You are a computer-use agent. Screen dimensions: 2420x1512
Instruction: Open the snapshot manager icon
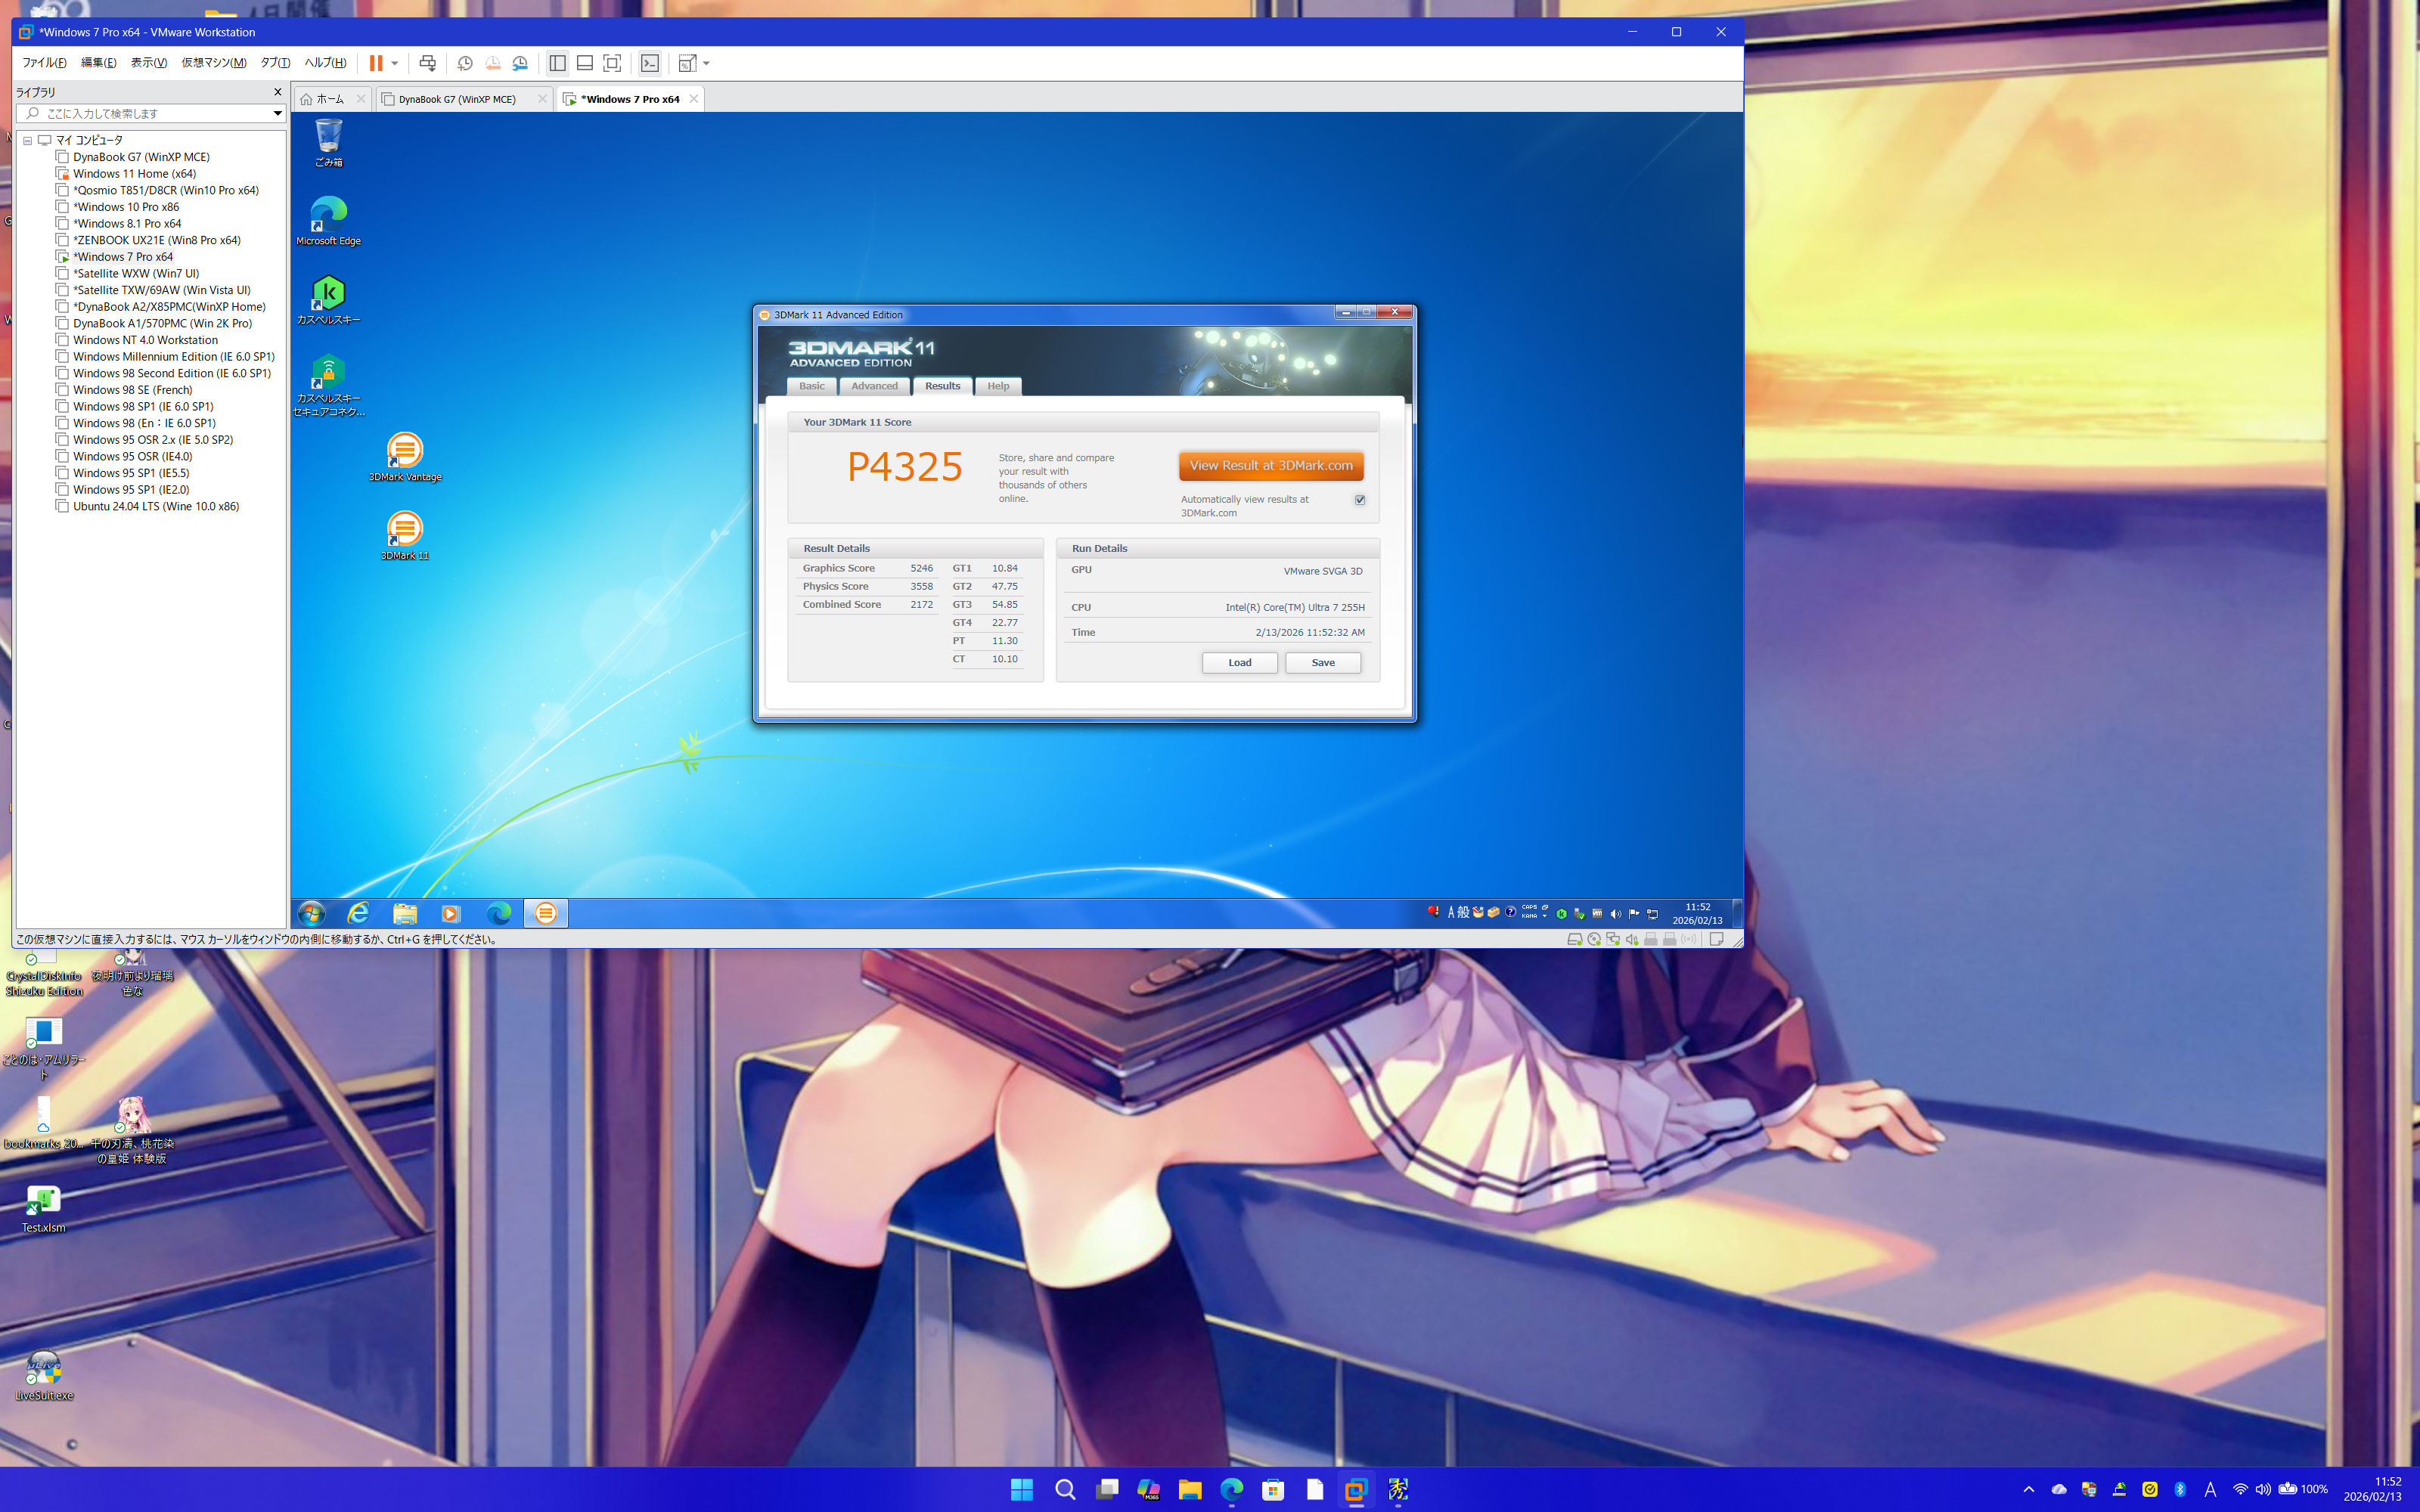click(x=520, y=63)
